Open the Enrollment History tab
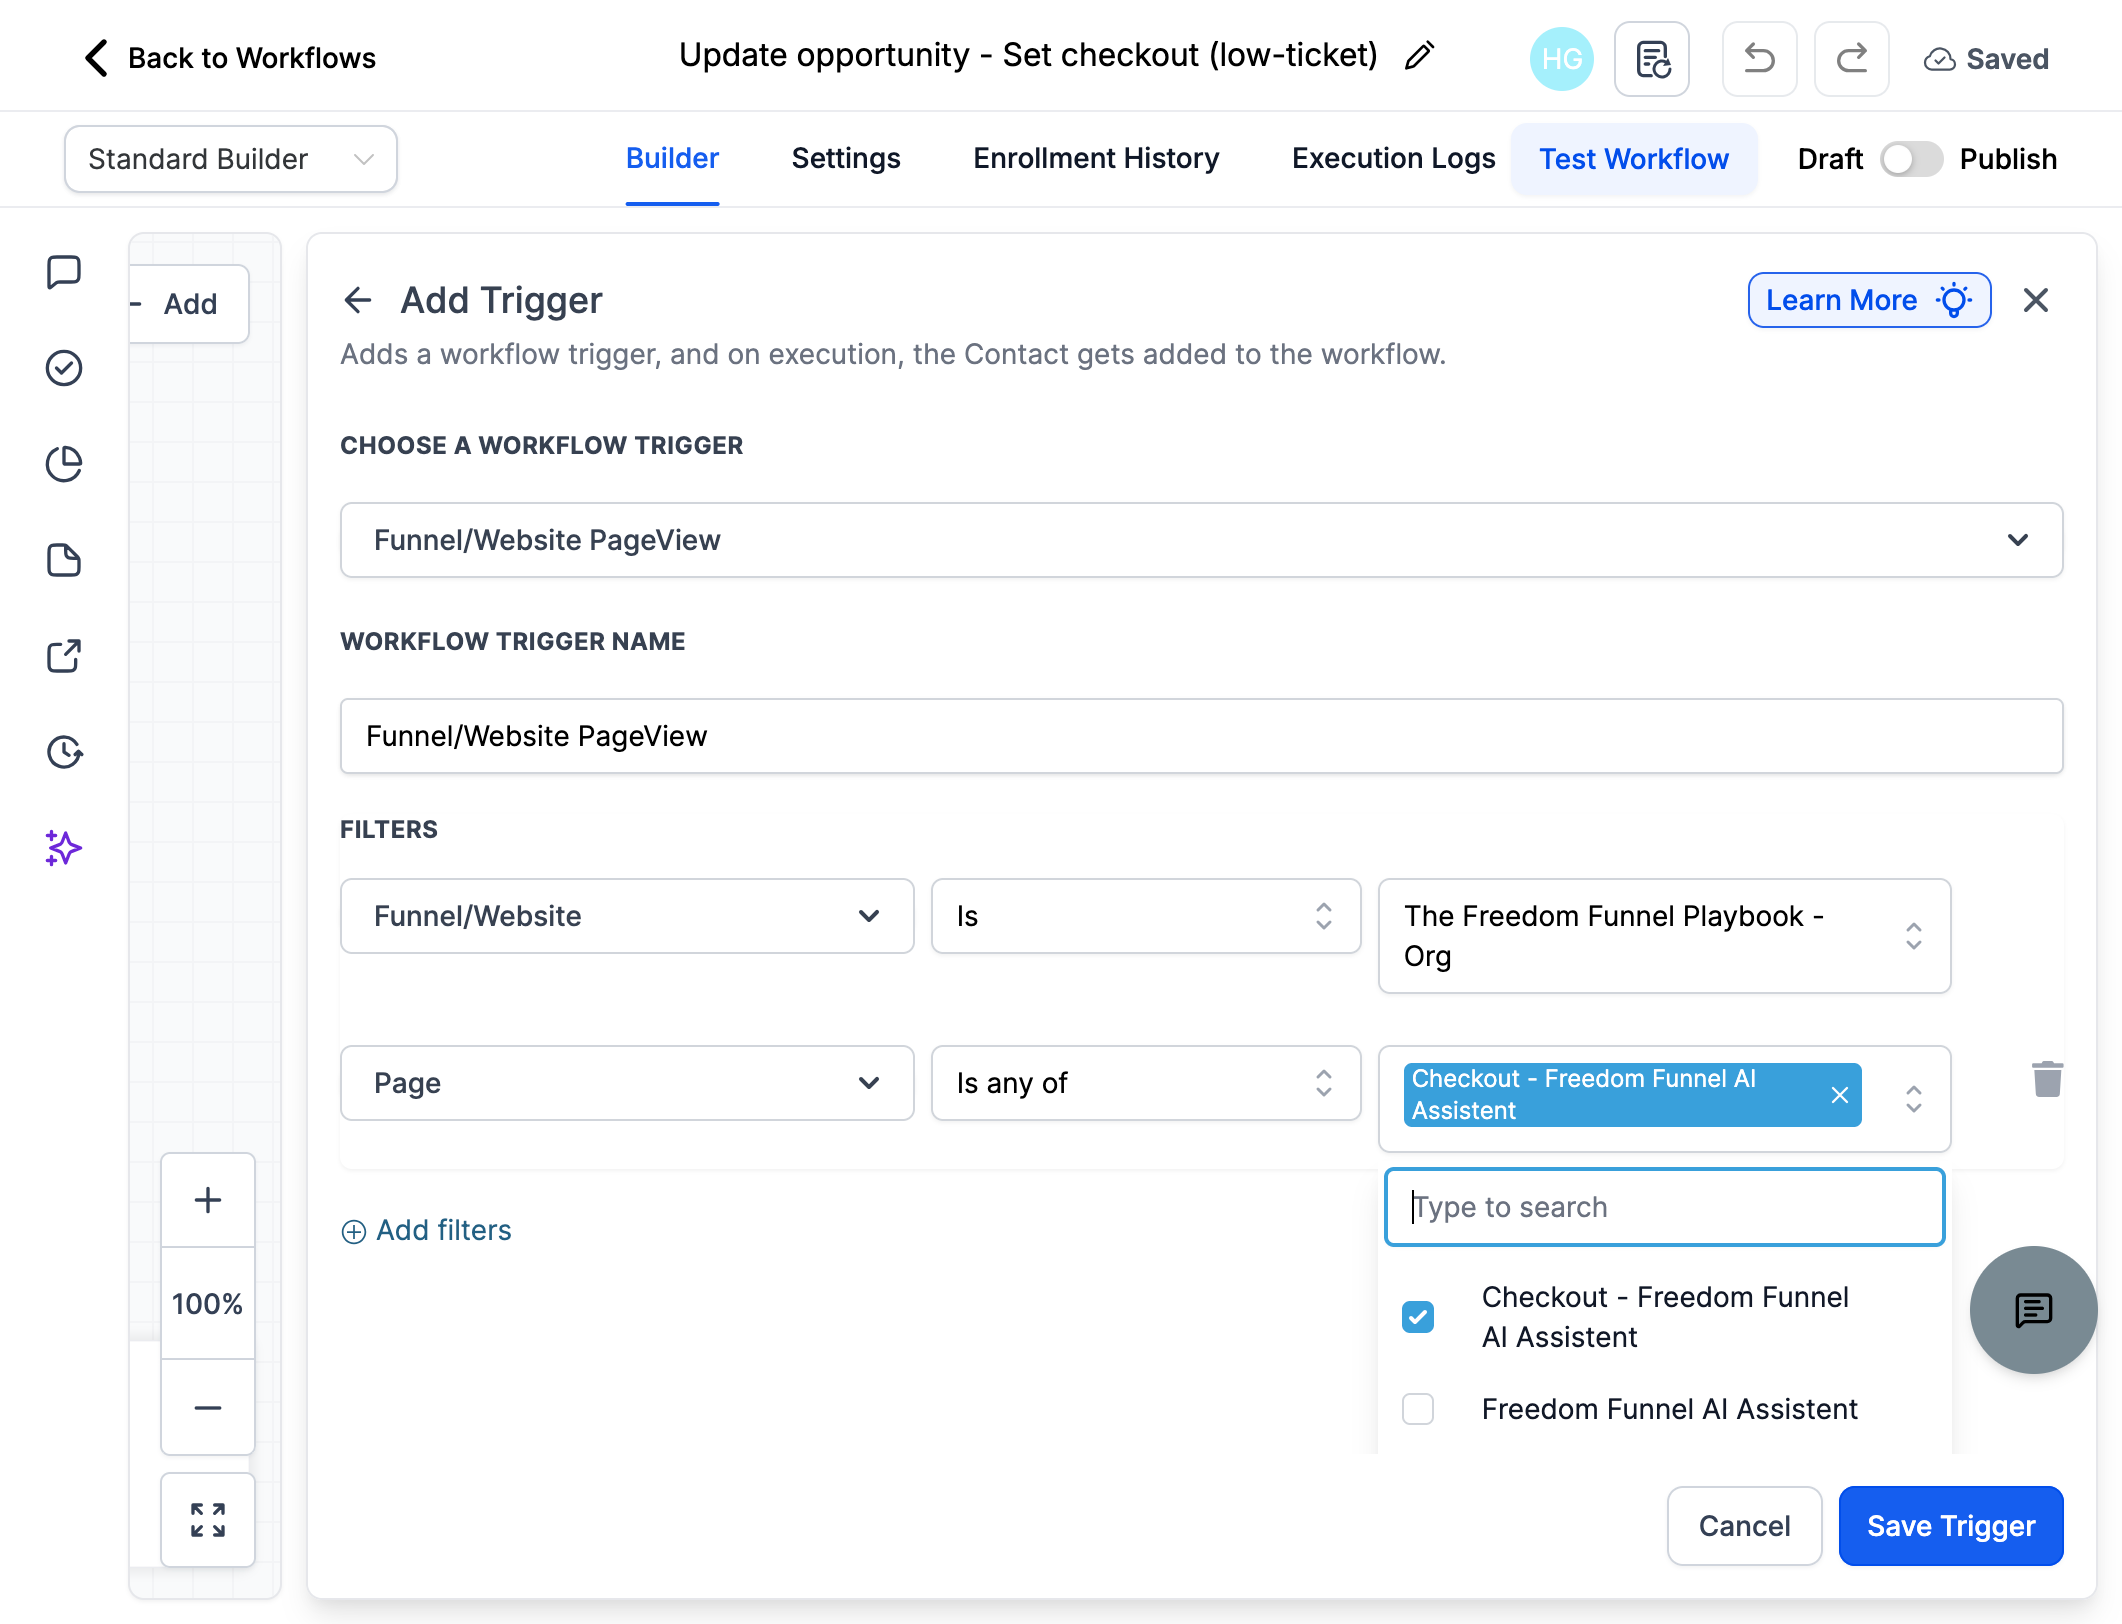 [1096, 159]
